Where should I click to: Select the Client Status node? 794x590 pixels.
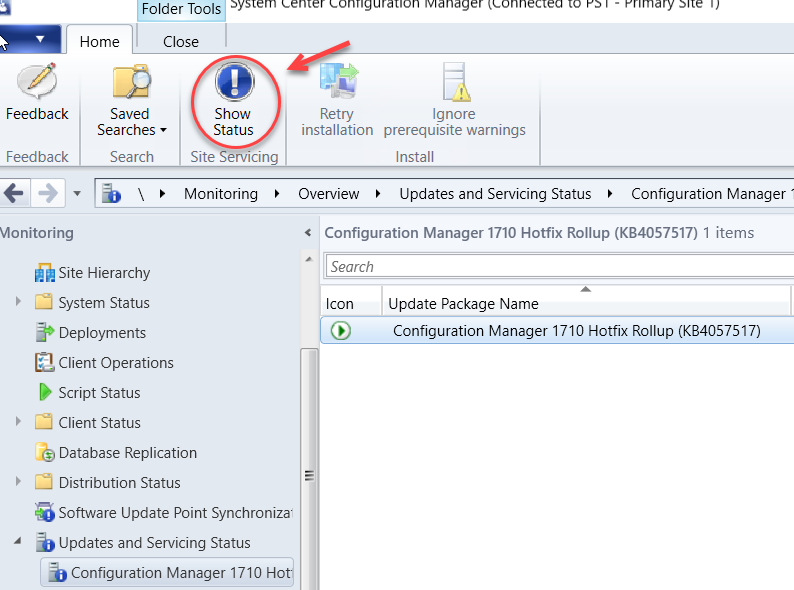coord(100,422)
